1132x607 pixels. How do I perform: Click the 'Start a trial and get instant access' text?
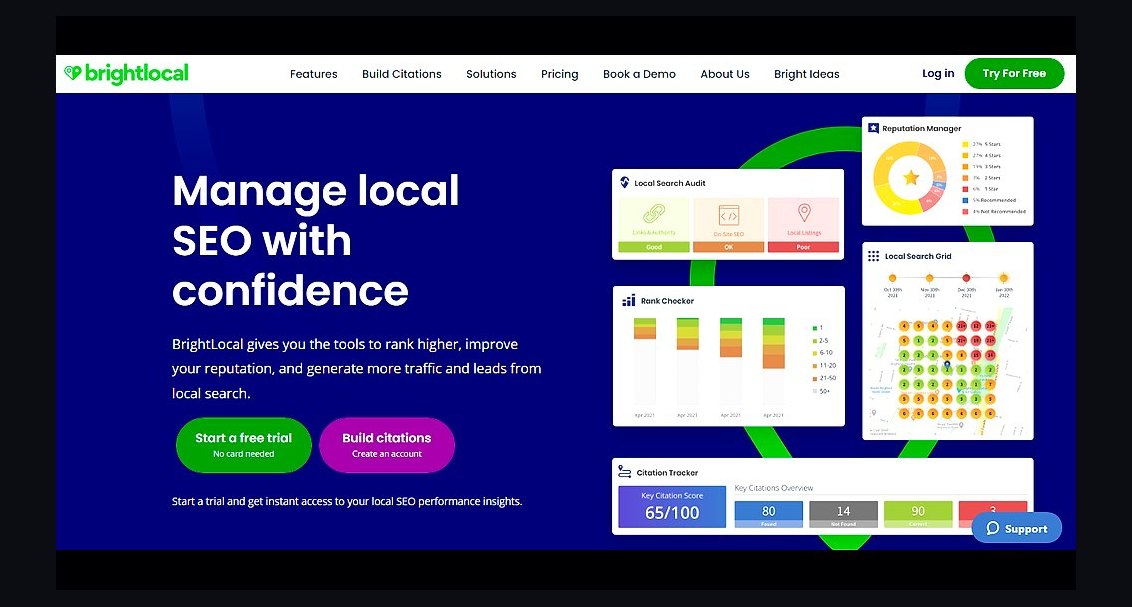pos(347,501)
